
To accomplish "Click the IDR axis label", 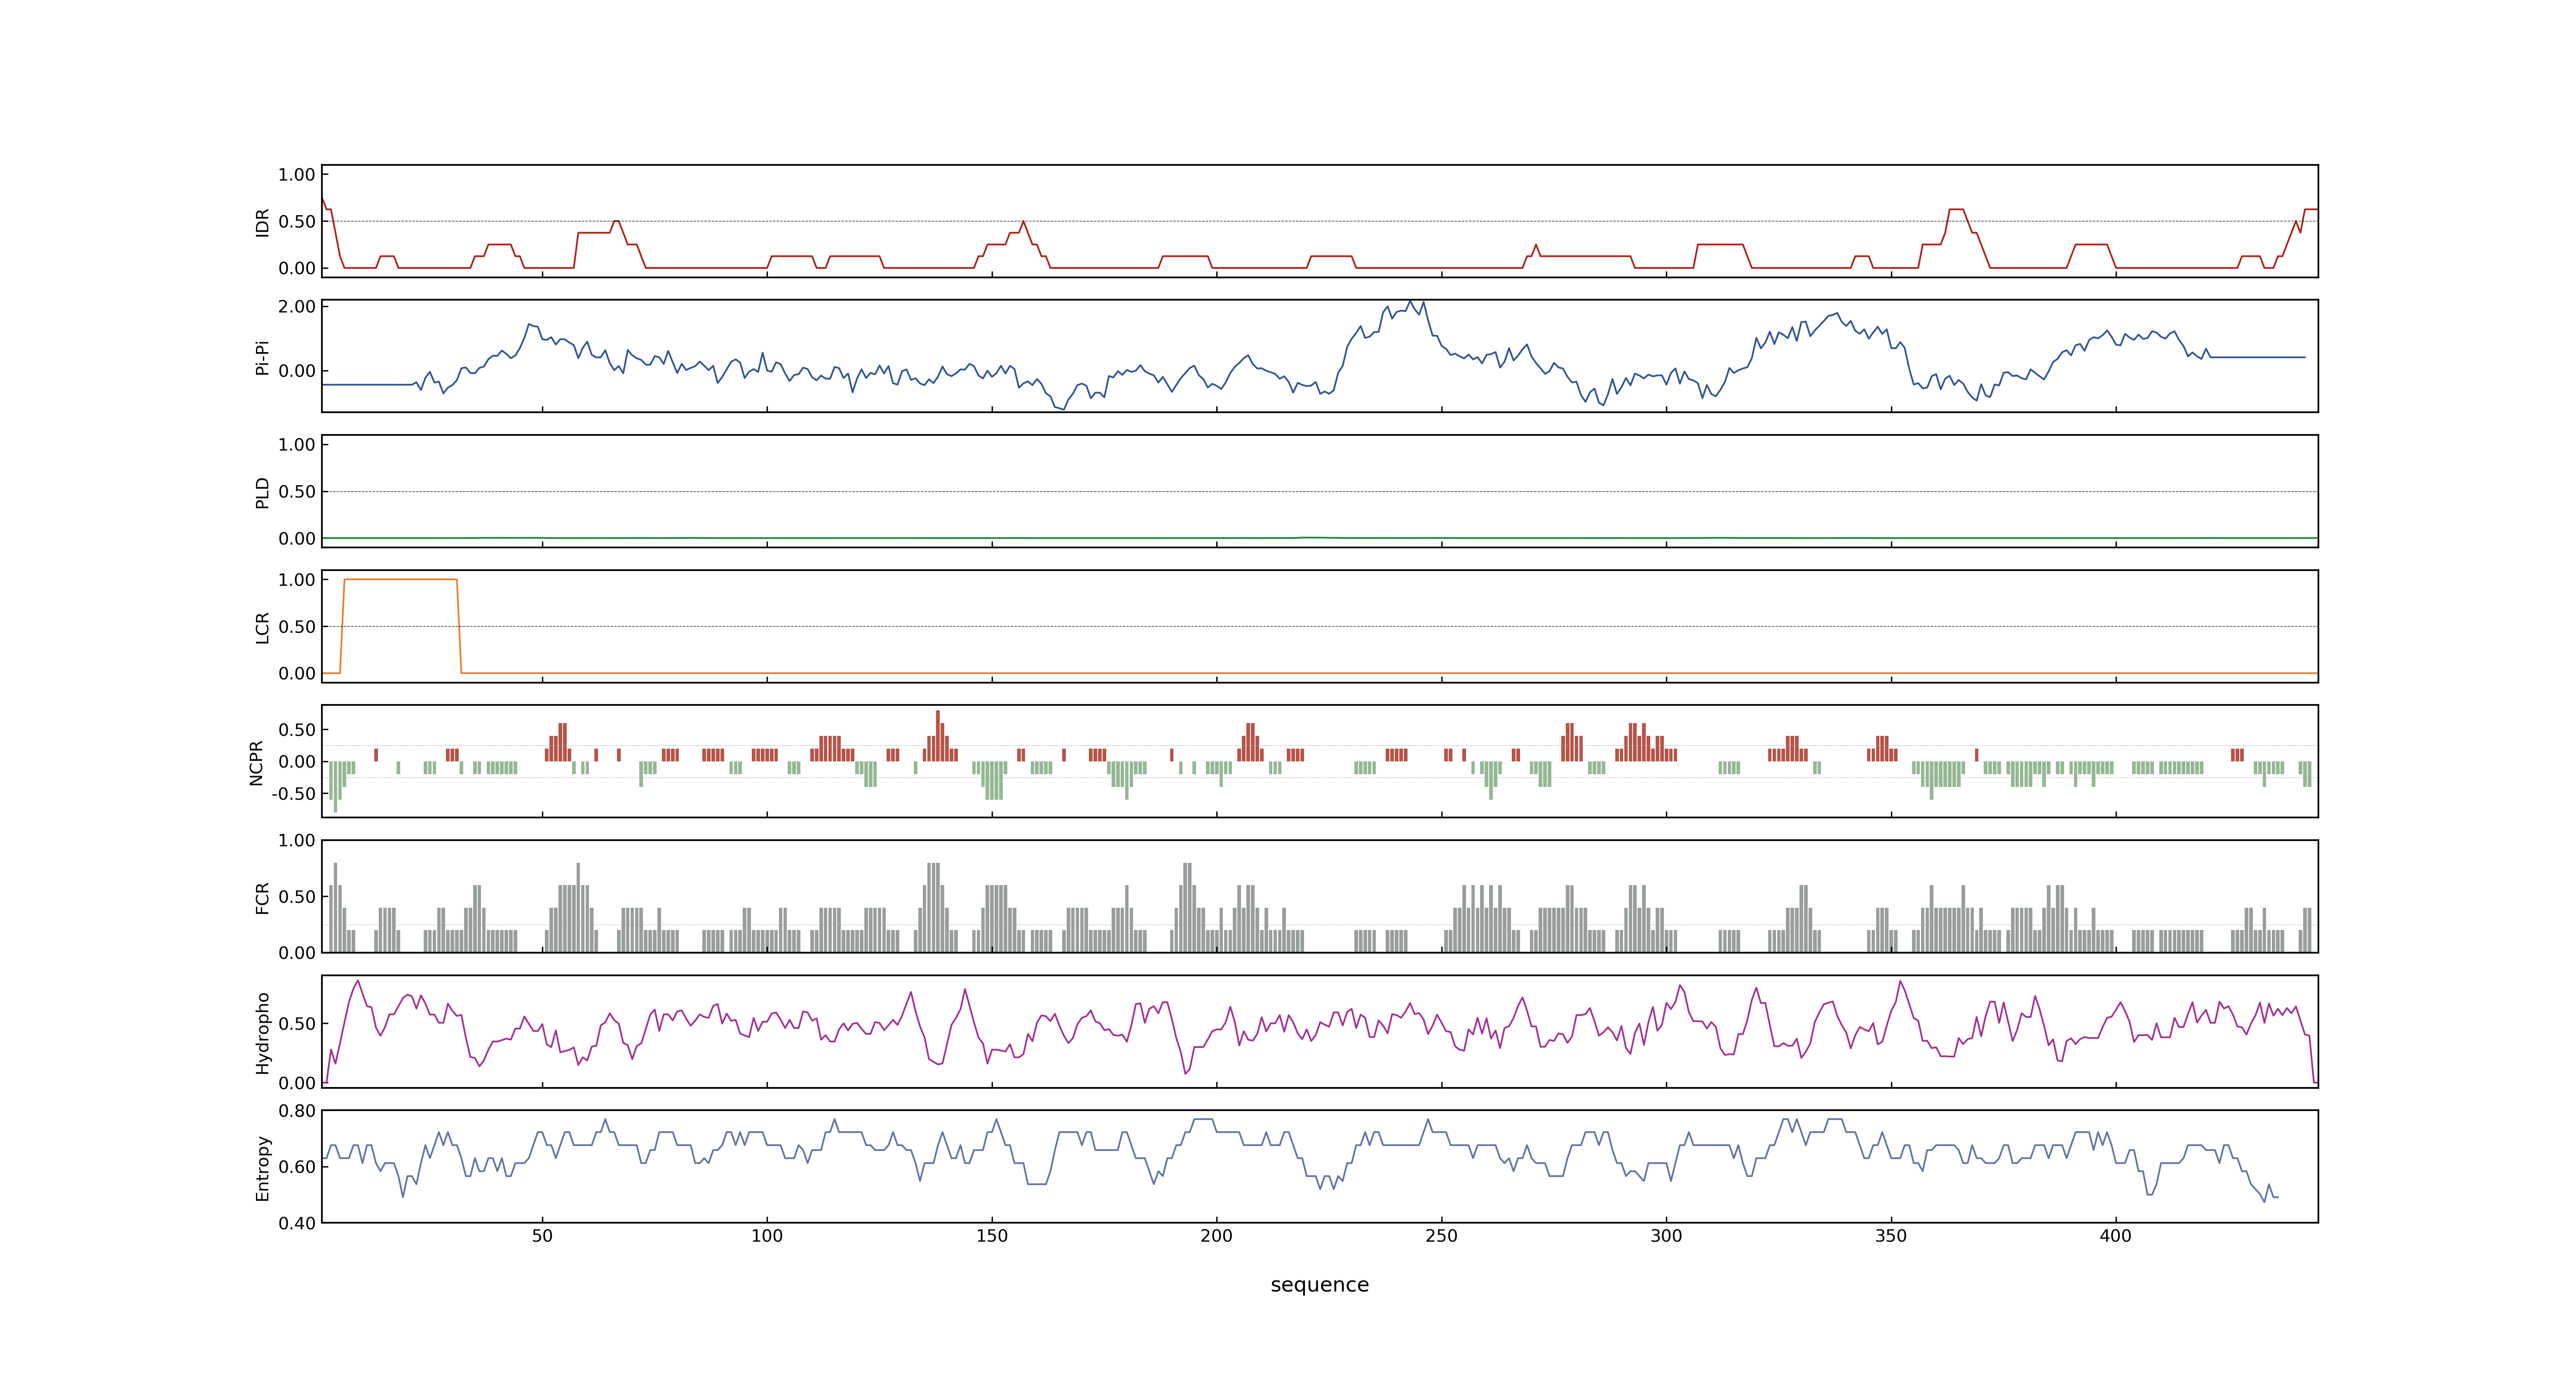I will click(x=262, y=222).
